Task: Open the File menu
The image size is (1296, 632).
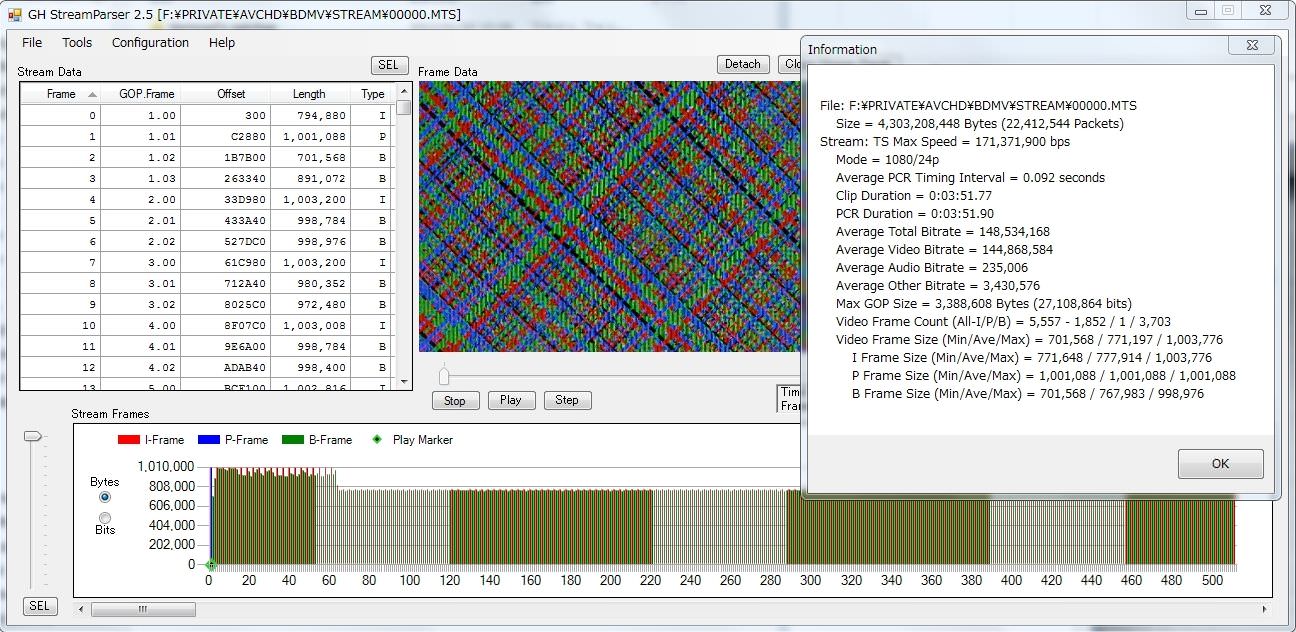Action: pyautogui.click(x=32, y=43)
